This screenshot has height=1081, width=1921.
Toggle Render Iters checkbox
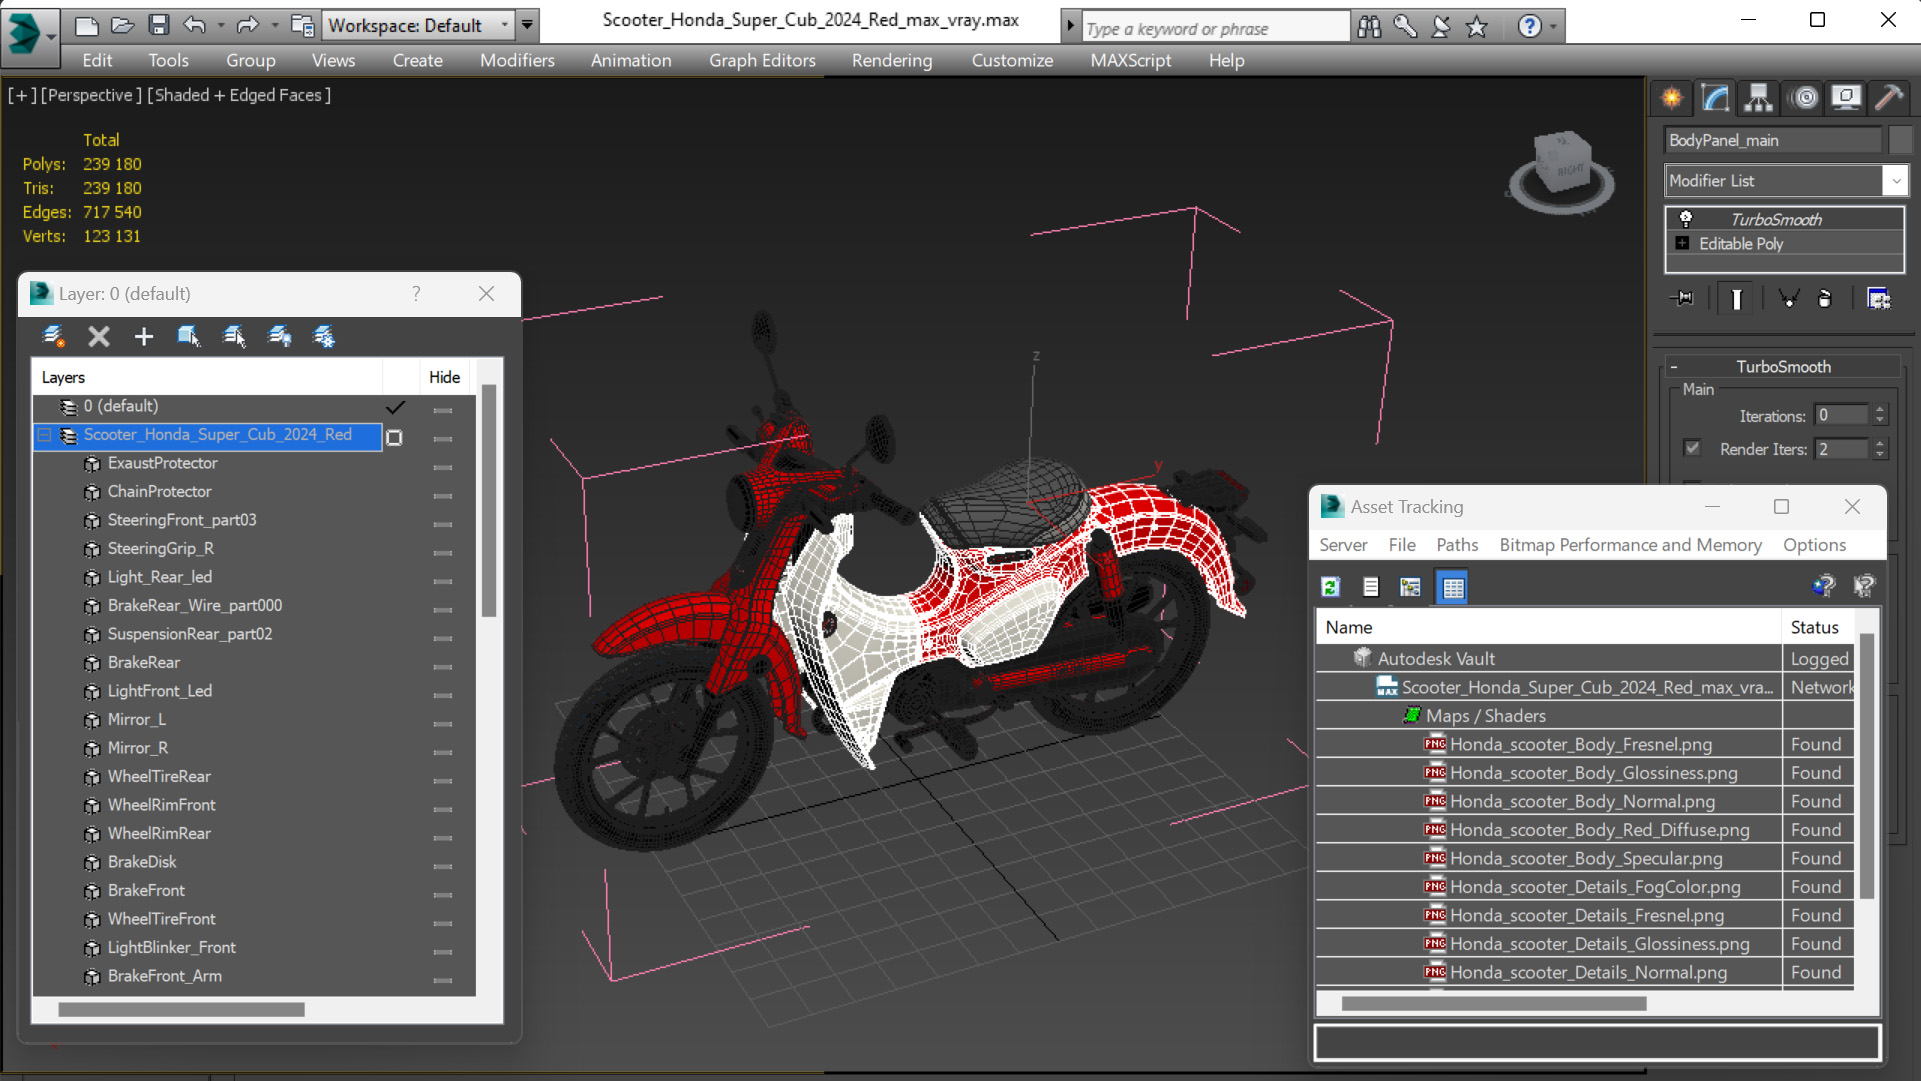pyautogui.click(x=1692, y=448)
